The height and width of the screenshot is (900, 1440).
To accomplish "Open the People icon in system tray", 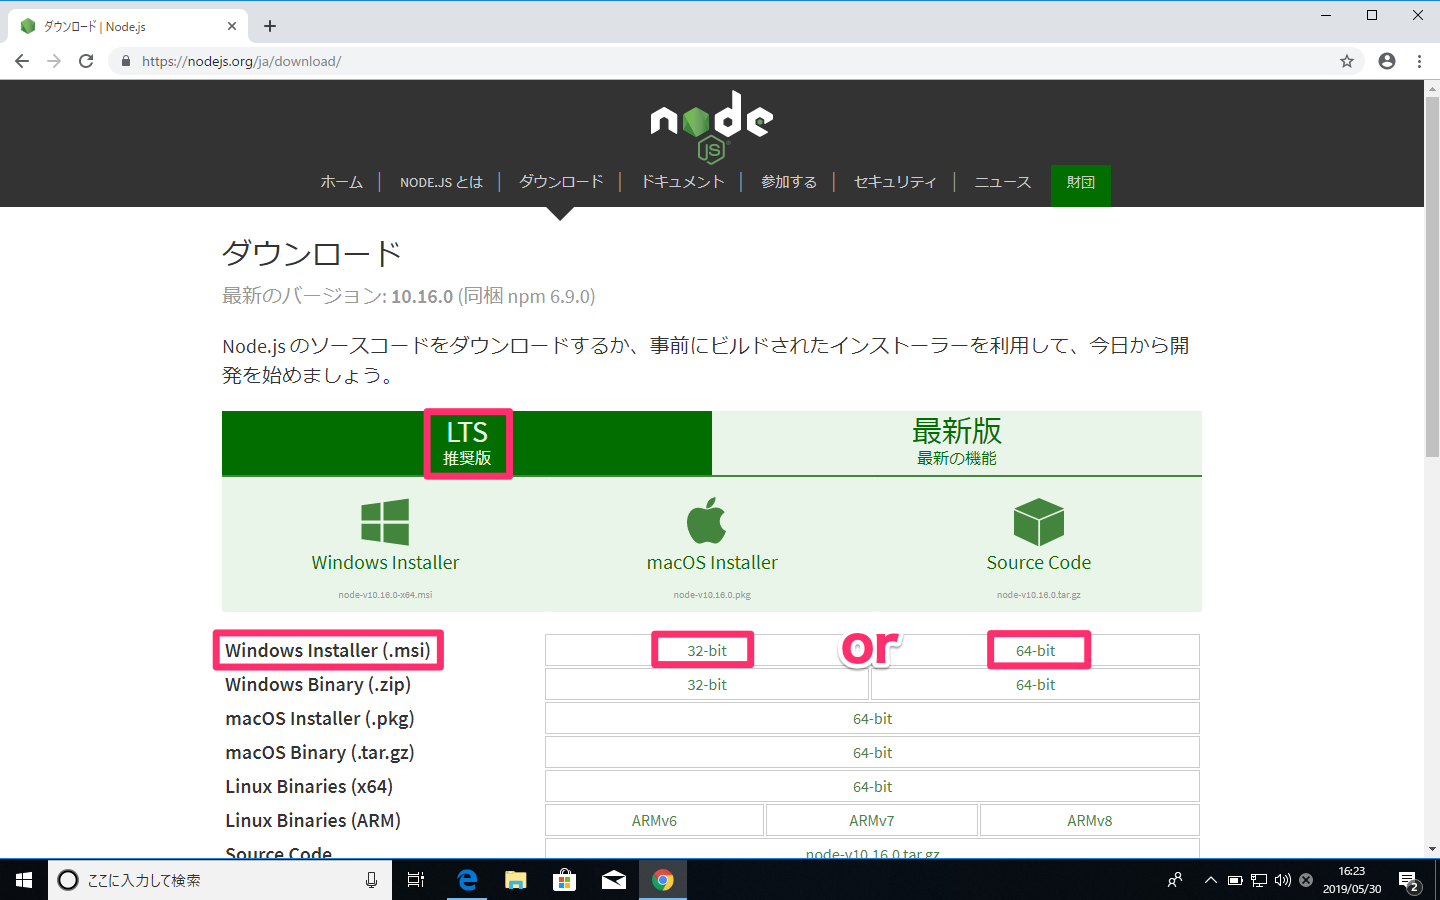I will point(1175,880).
